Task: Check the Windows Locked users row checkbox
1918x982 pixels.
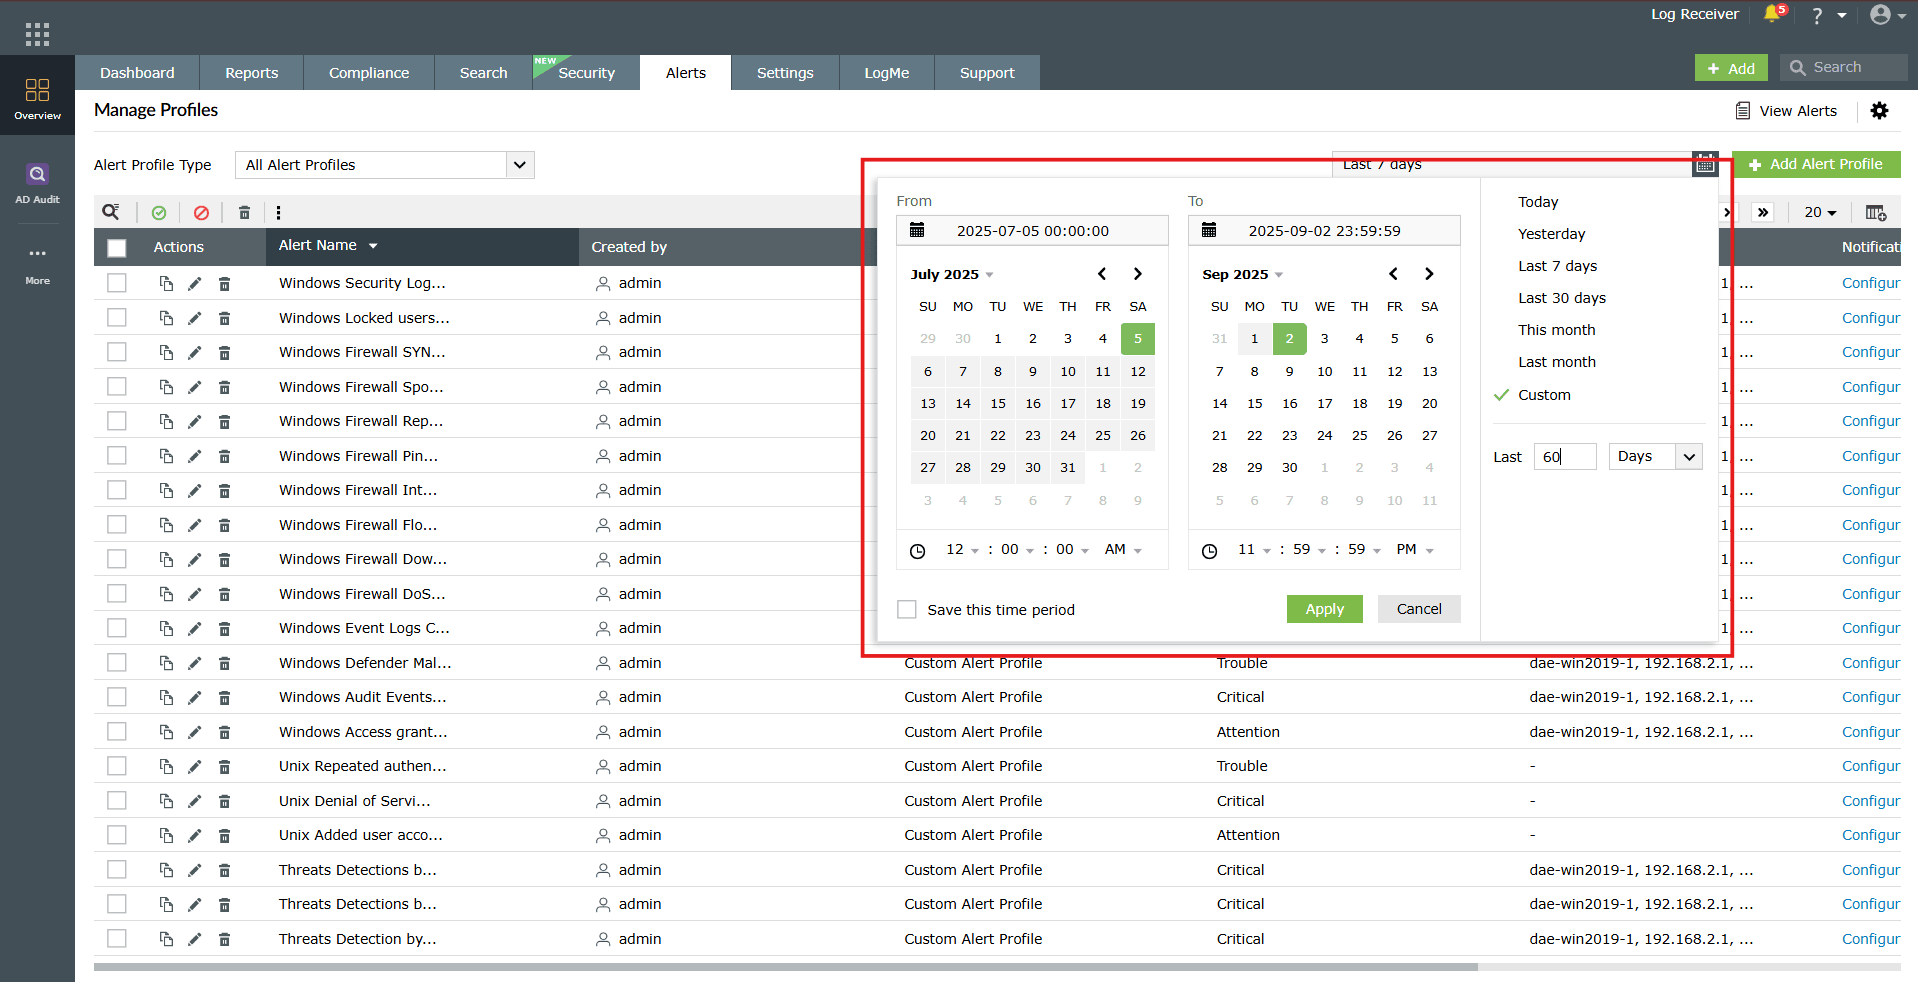Action: tap(117, 318)
